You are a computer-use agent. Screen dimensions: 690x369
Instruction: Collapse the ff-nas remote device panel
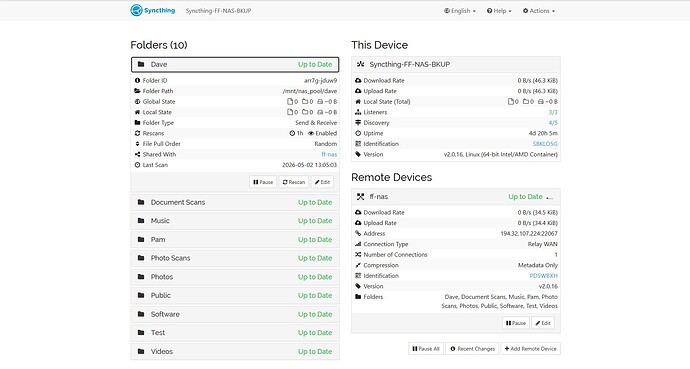pos(456,197)
